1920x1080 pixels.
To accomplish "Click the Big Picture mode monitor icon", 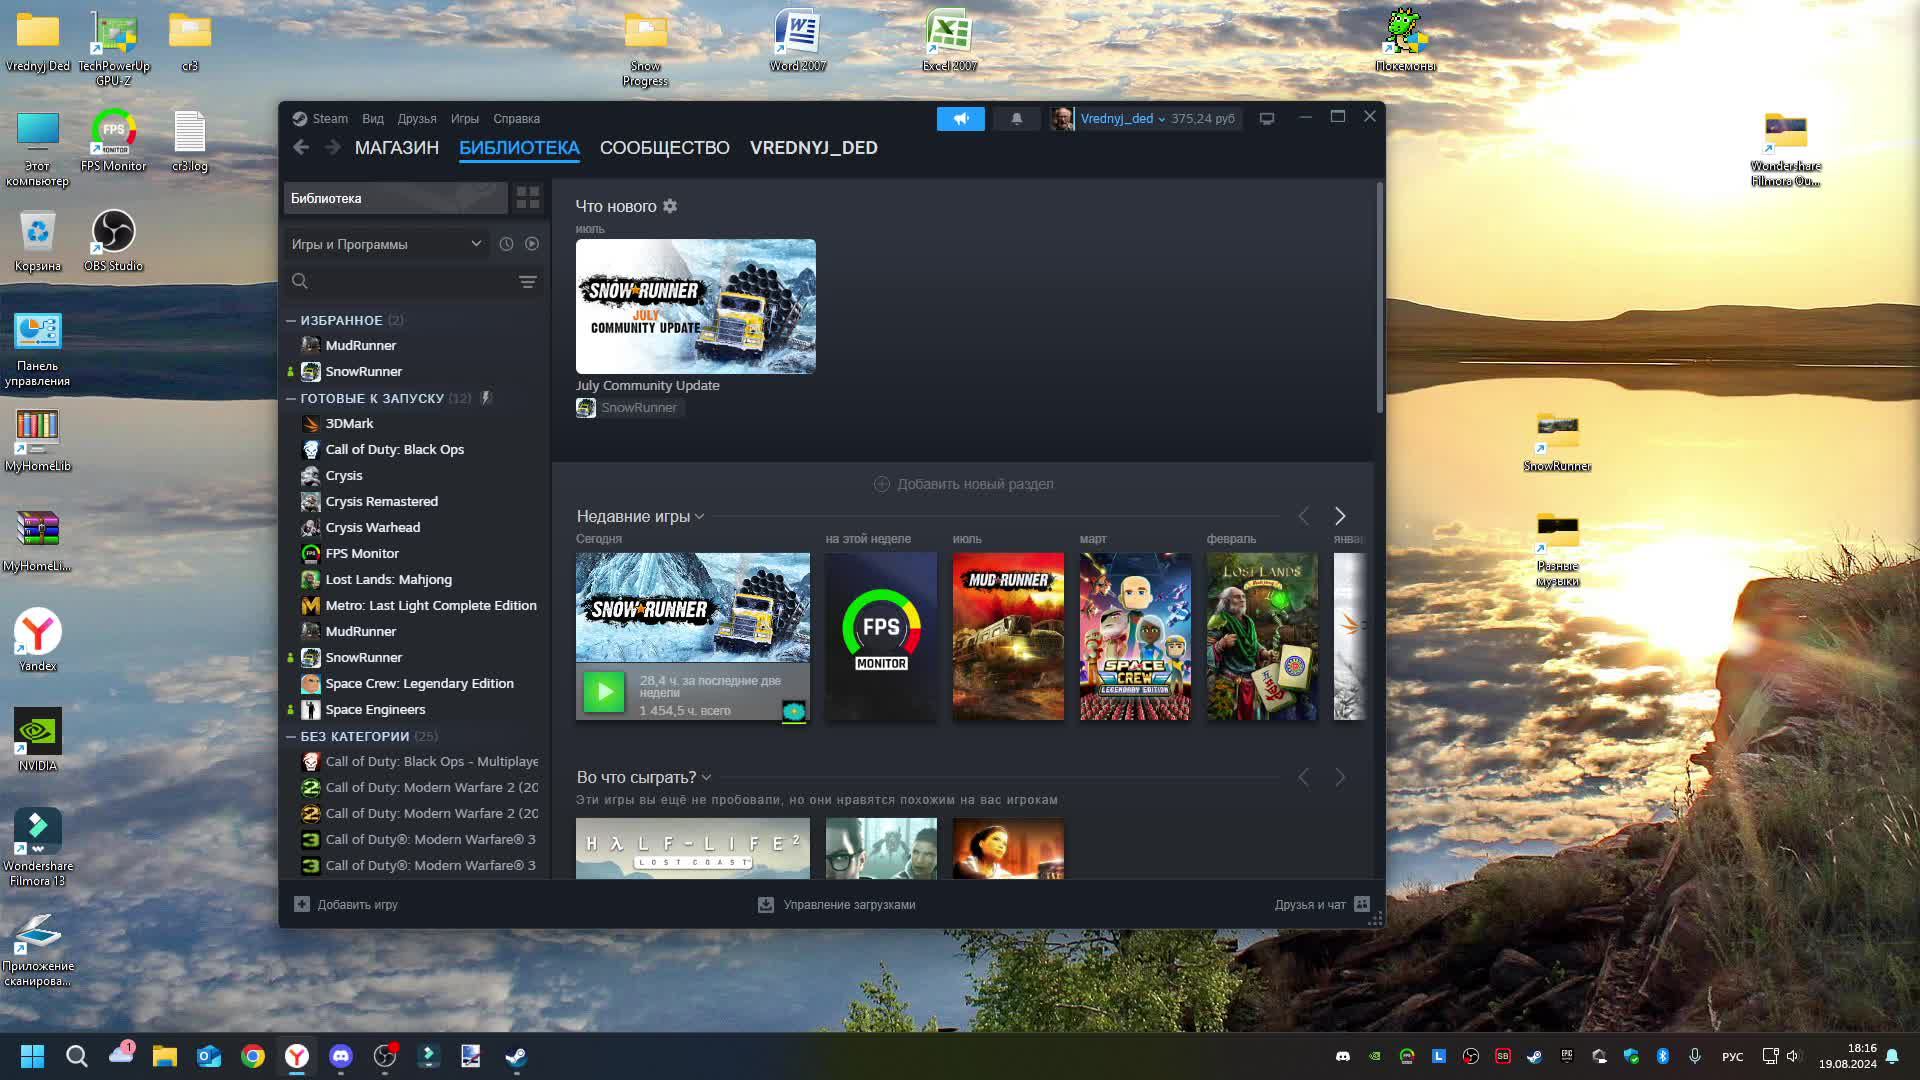I will [x=1266, y=119].
